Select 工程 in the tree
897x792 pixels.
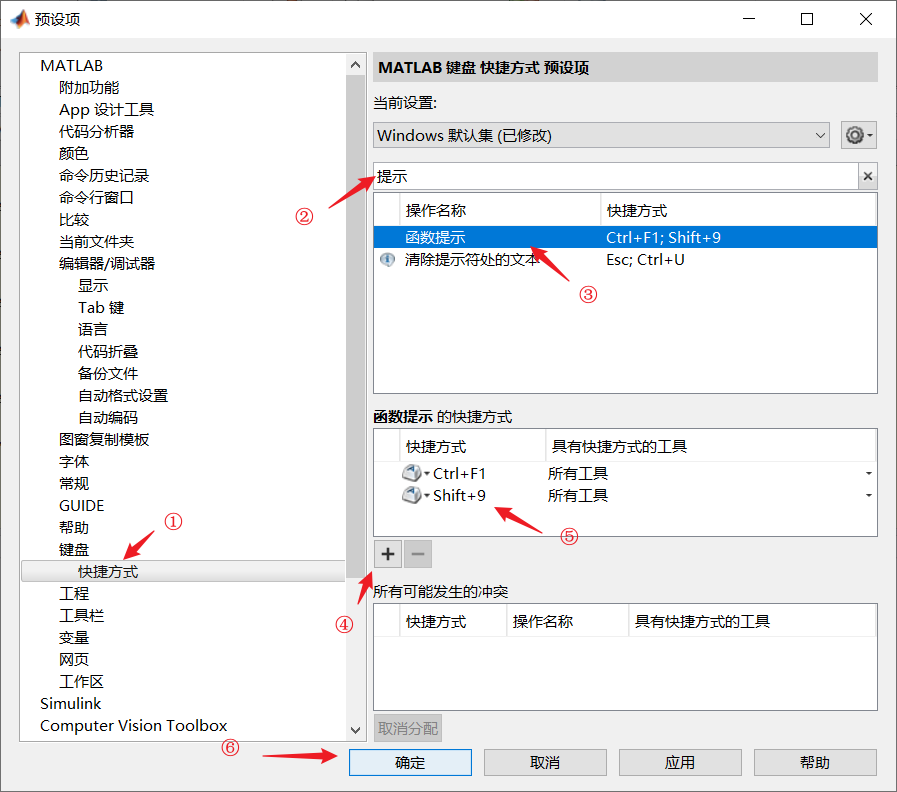74,593
